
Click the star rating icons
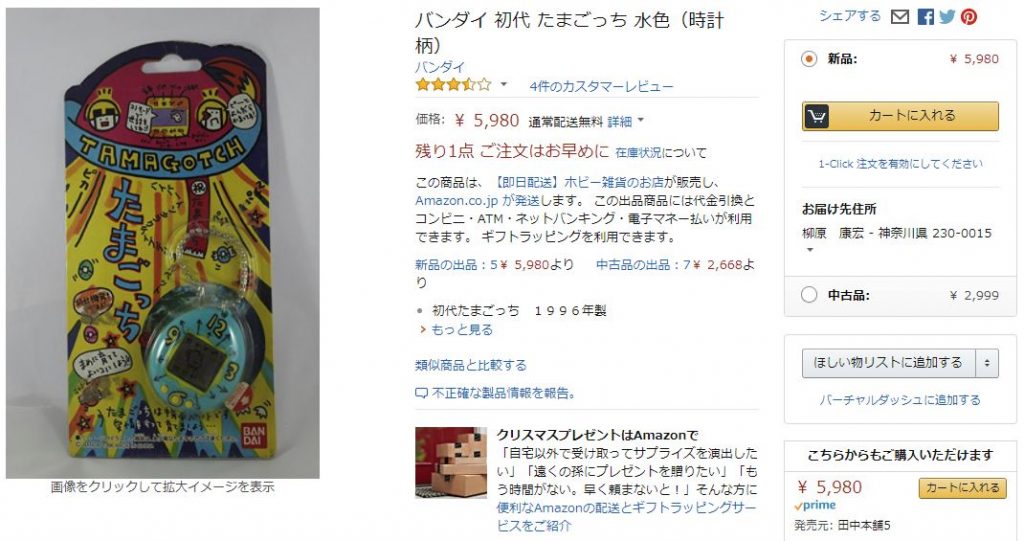point(453,85)
